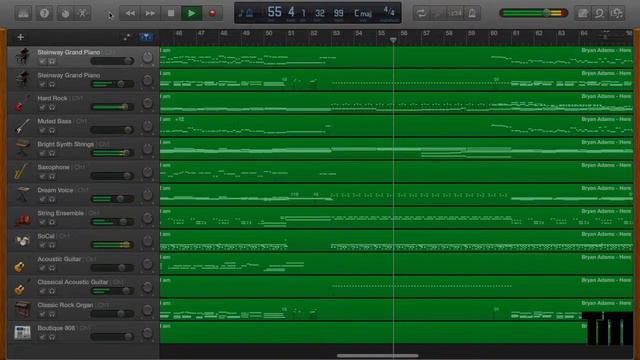Viewport: 640px width, 360px height.
Task: Solo the Saxophone track with headphones
Action: click(x=52, y=176)
